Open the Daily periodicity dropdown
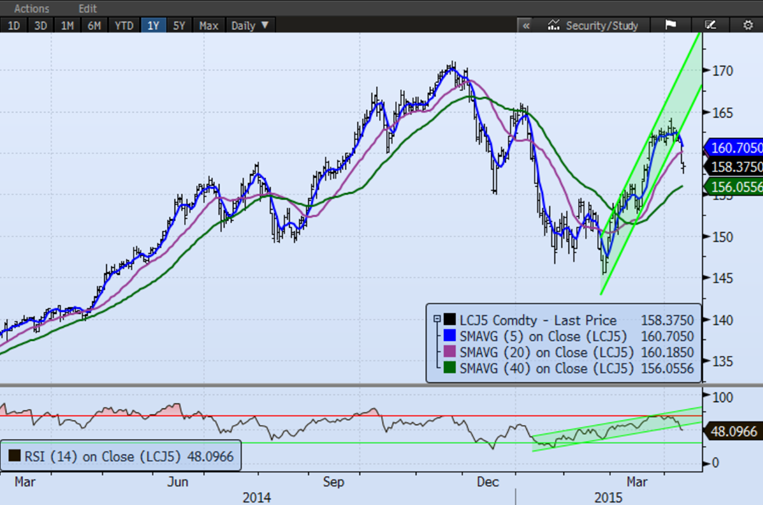Screen dimensions: 763x505 tap(248, 24)
